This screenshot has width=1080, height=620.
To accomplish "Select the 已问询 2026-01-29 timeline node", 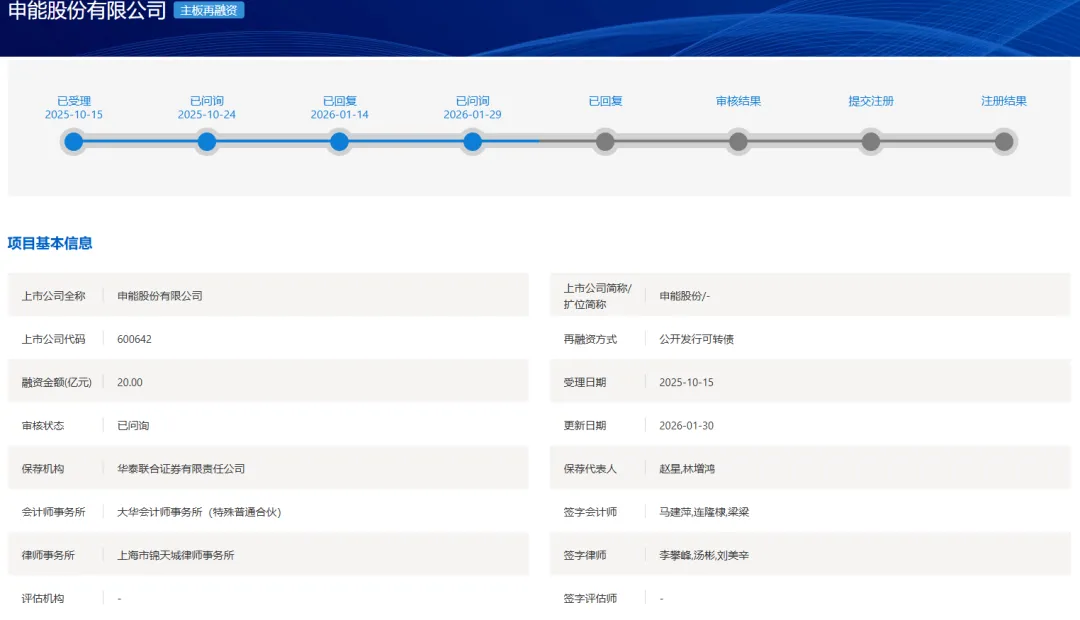I will point(472,142).
